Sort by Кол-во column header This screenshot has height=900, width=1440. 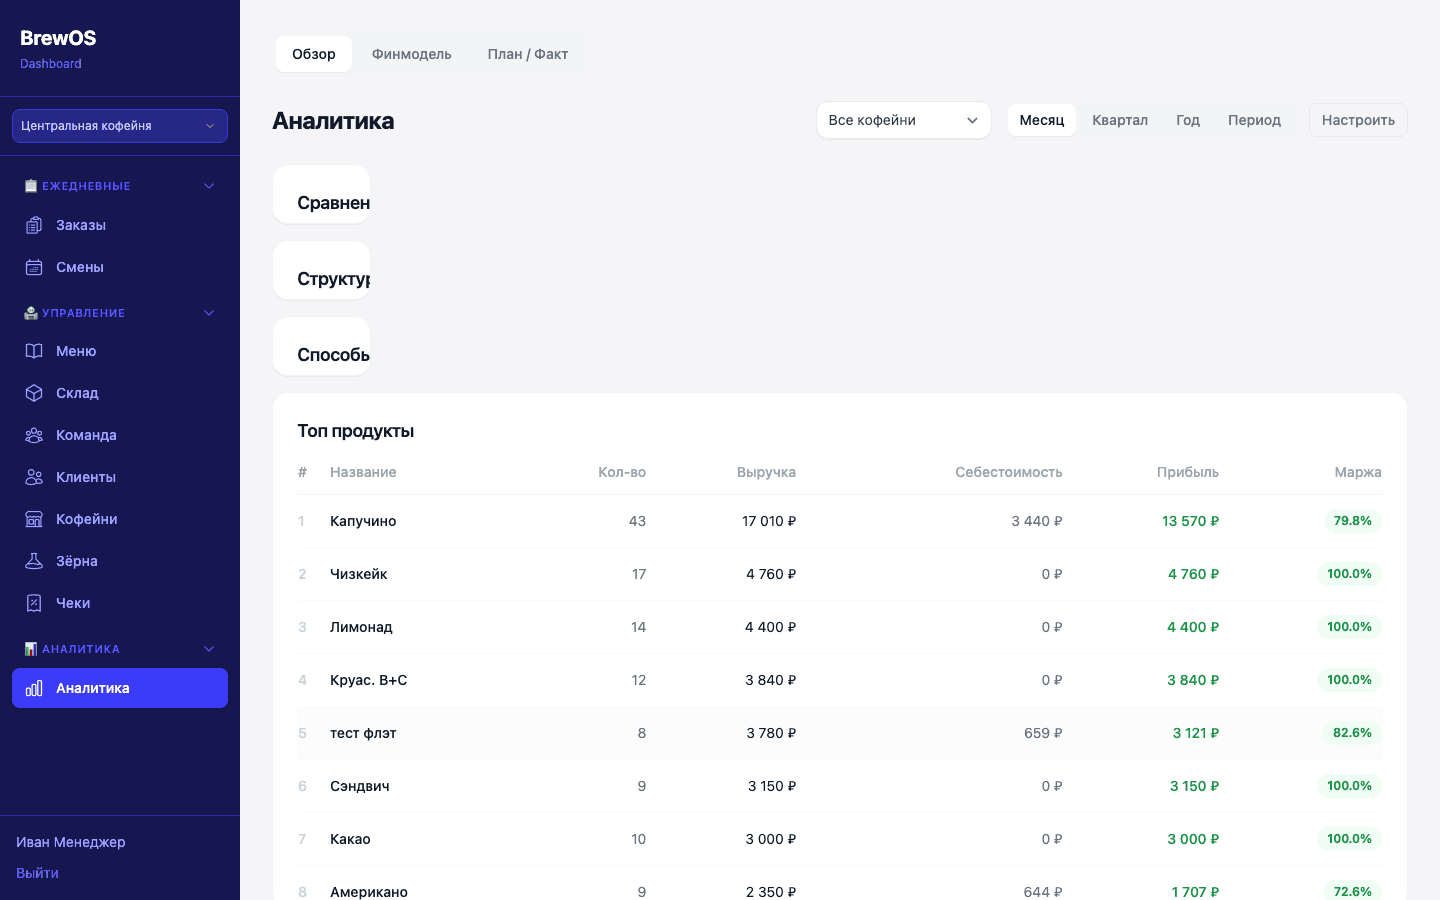pyautogui.click(x=622, y=472)
